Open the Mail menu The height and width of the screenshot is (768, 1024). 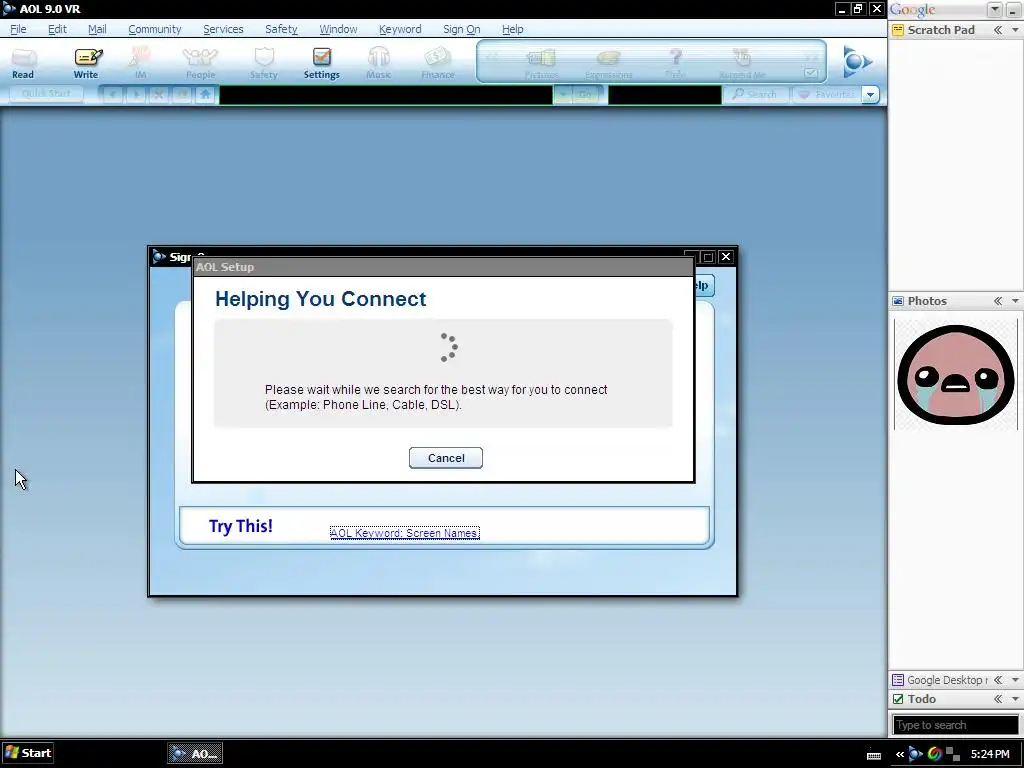pyautogui.click(x=97, y=29)
